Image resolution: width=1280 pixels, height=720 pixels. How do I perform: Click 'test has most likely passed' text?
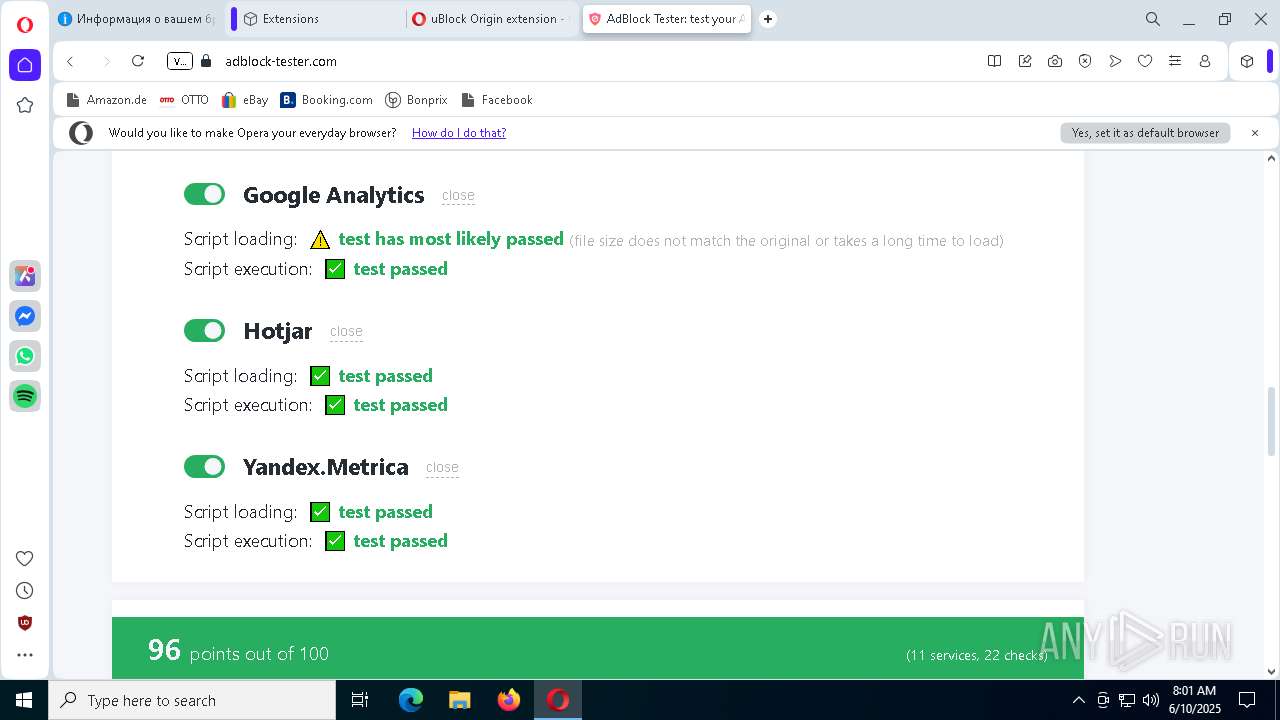451,239
